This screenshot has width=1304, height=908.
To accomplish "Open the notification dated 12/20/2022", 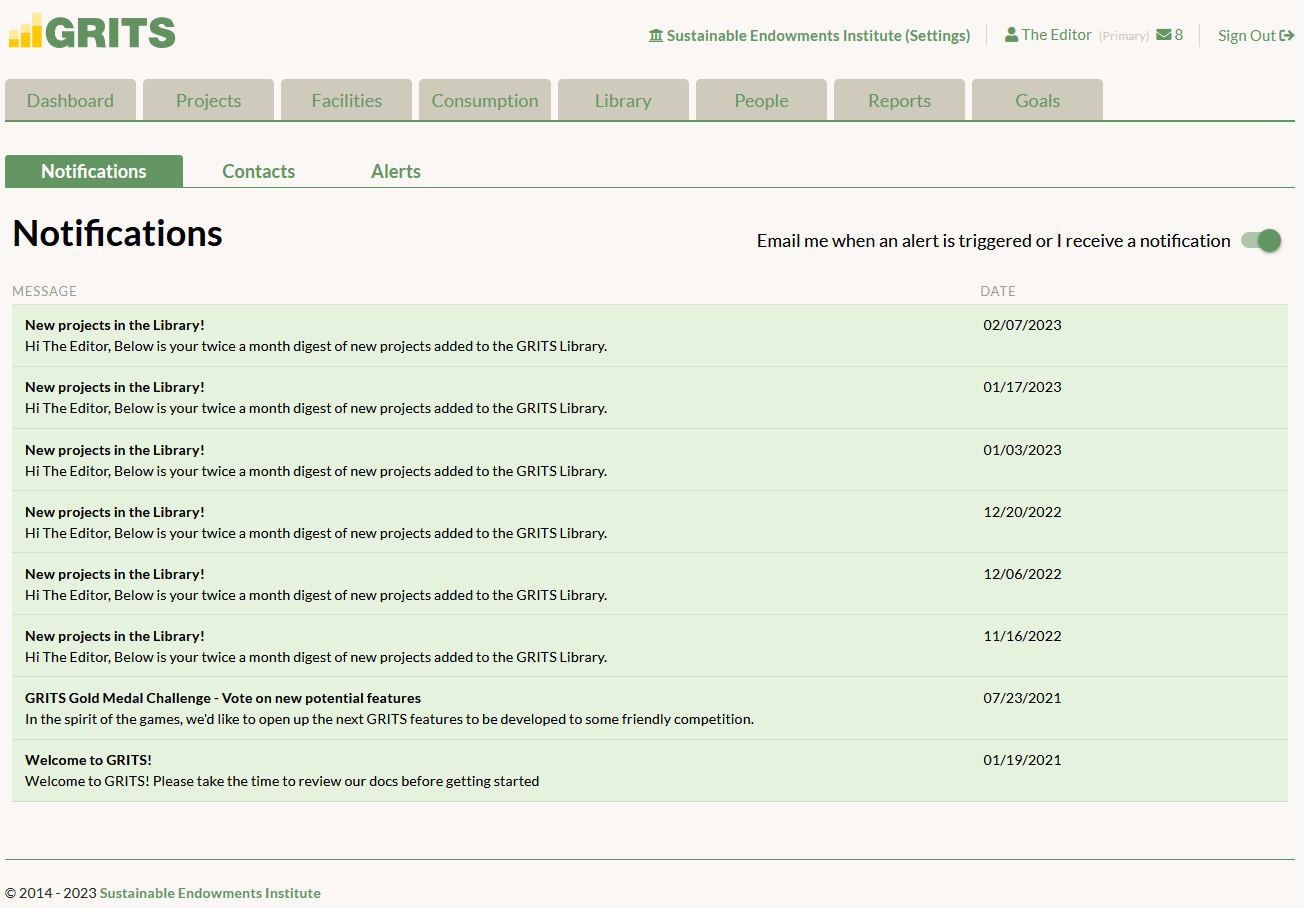I will [x=650, y=522].
